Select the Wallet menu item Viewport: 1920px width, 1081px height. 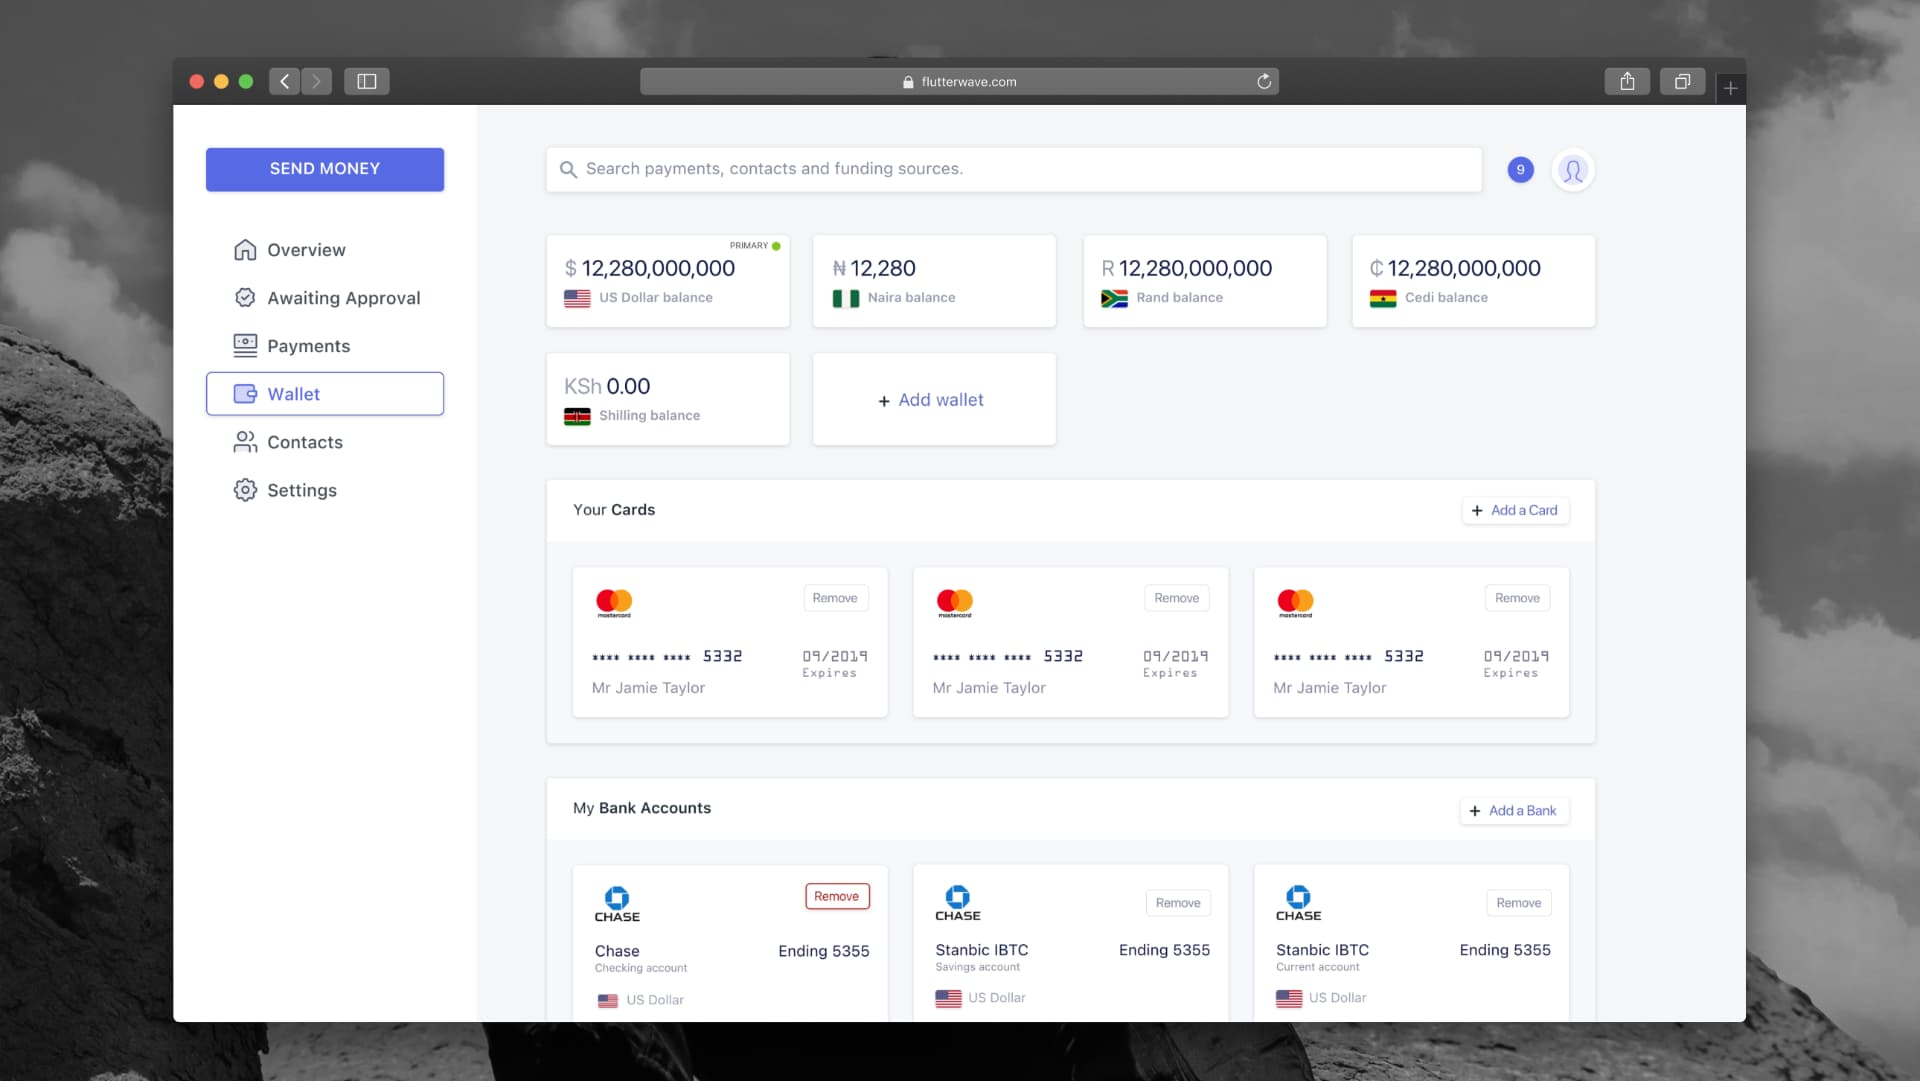click(325, 394)
